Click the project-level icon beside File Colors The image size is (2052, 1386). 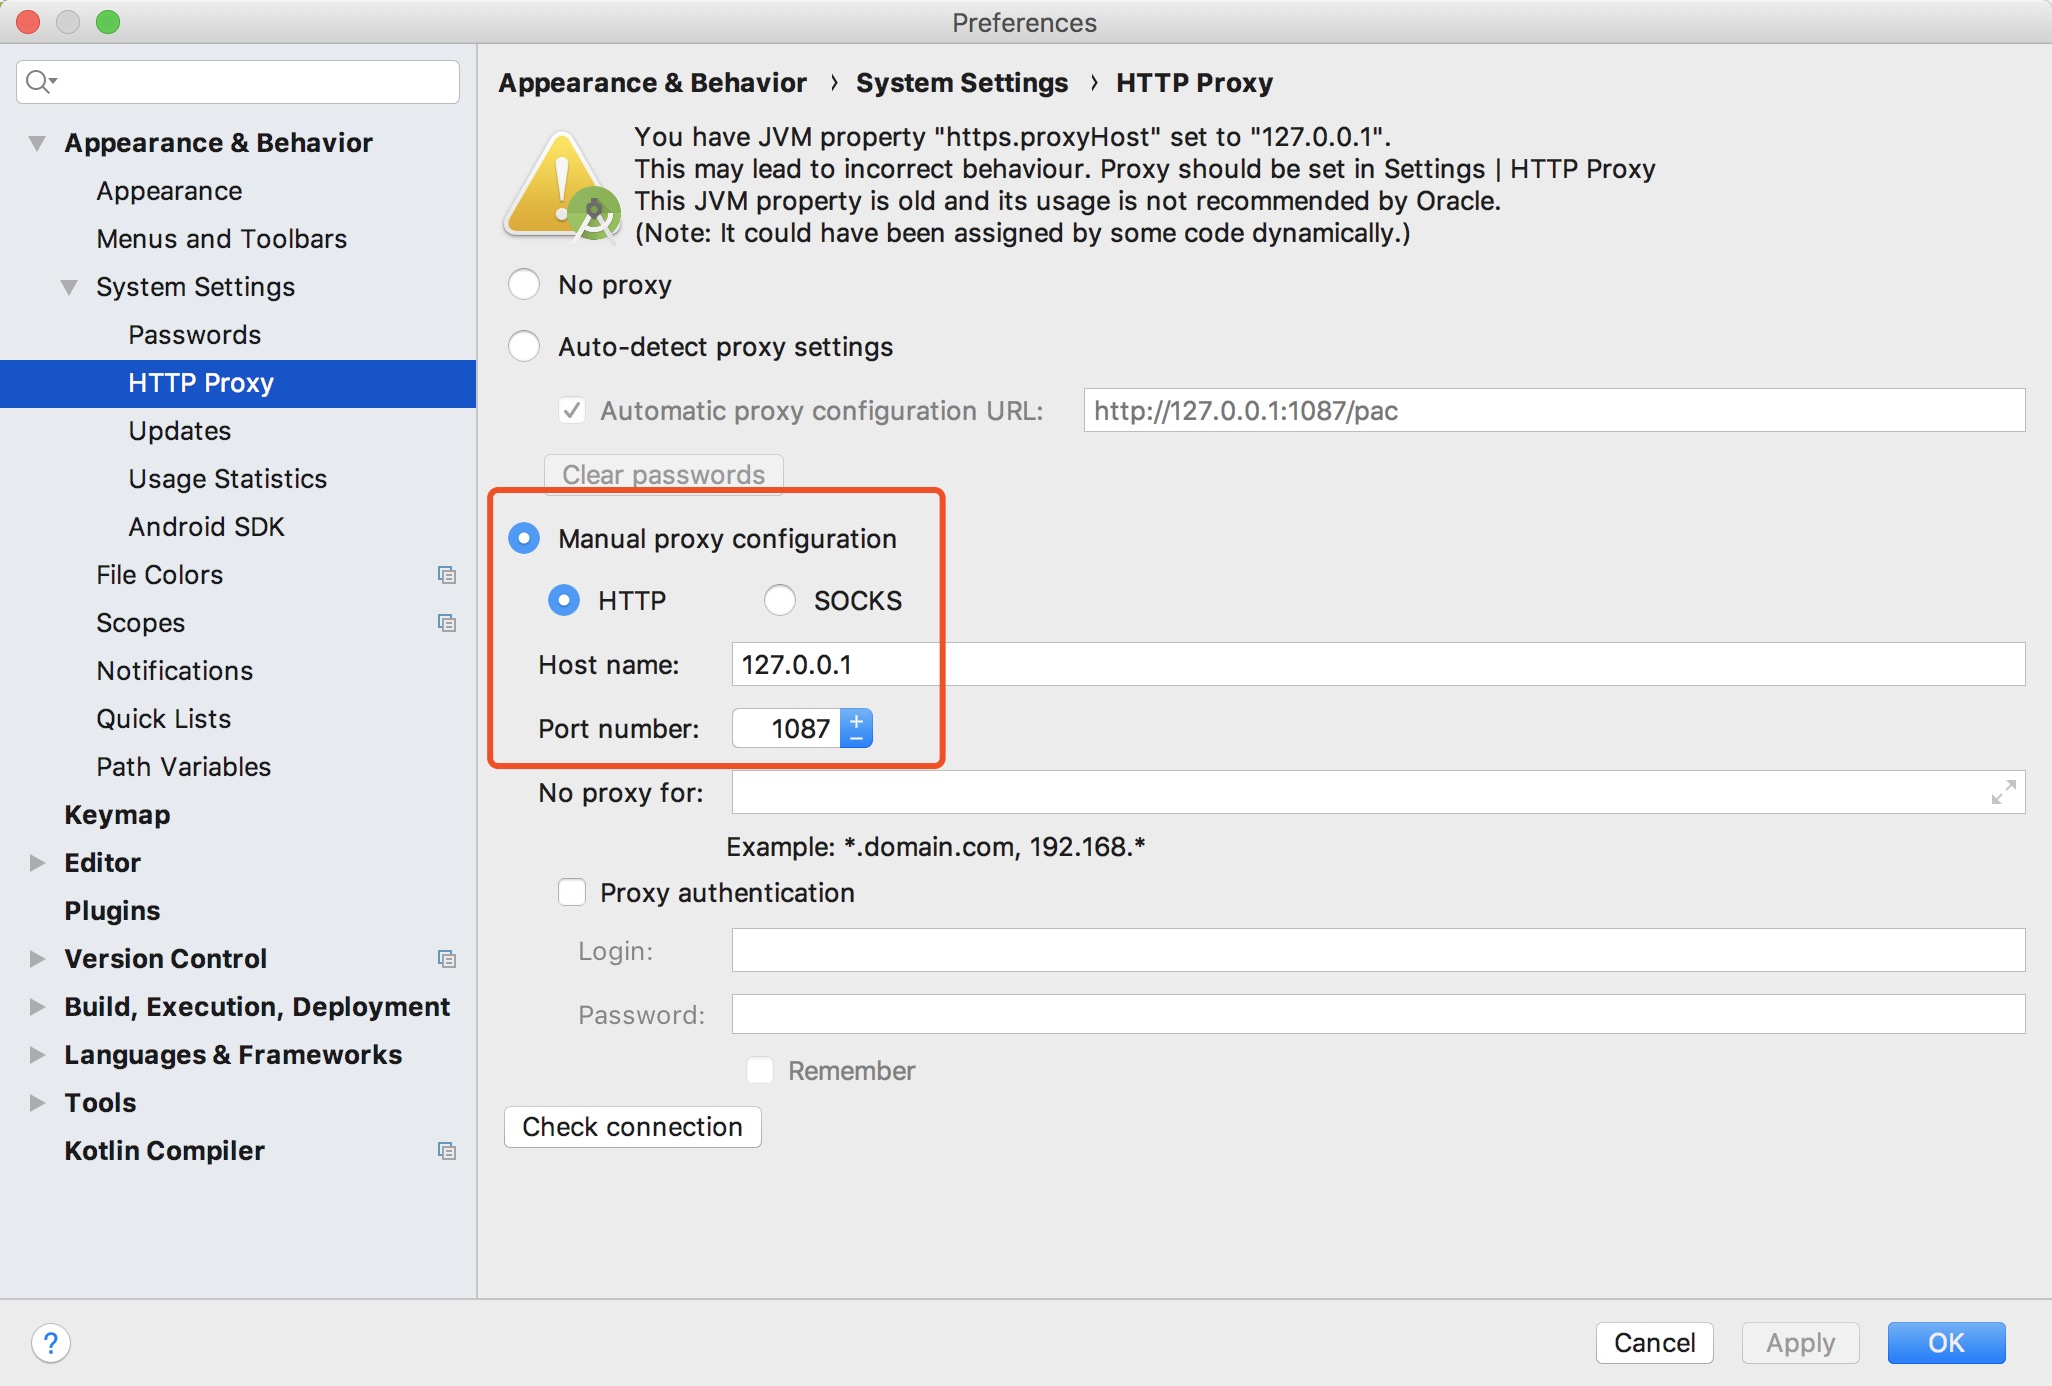[x=447, y=575]
